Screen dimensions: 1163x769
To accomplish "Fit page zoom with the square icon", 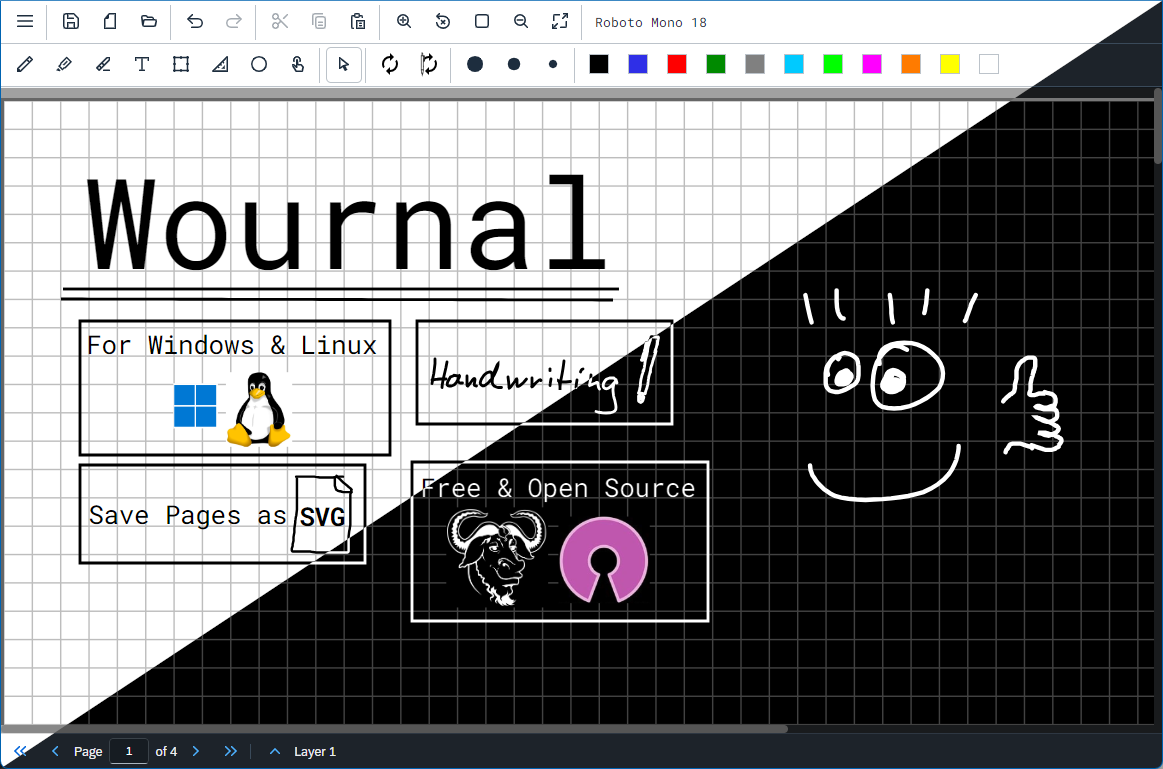I will tap(481, 22).
